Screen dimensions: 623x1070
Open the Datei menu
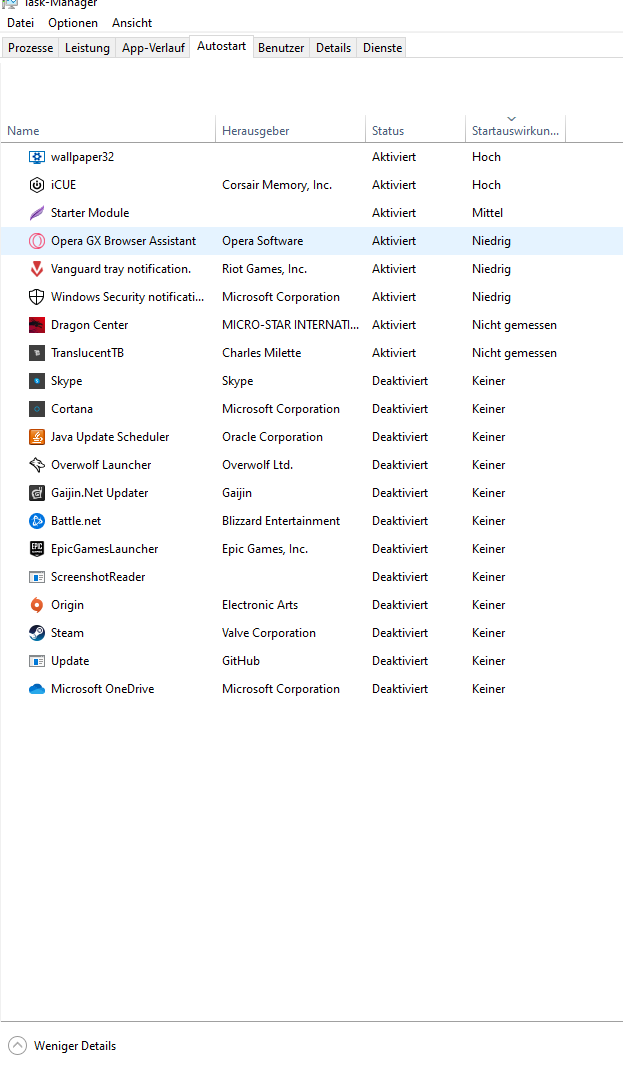20,23
